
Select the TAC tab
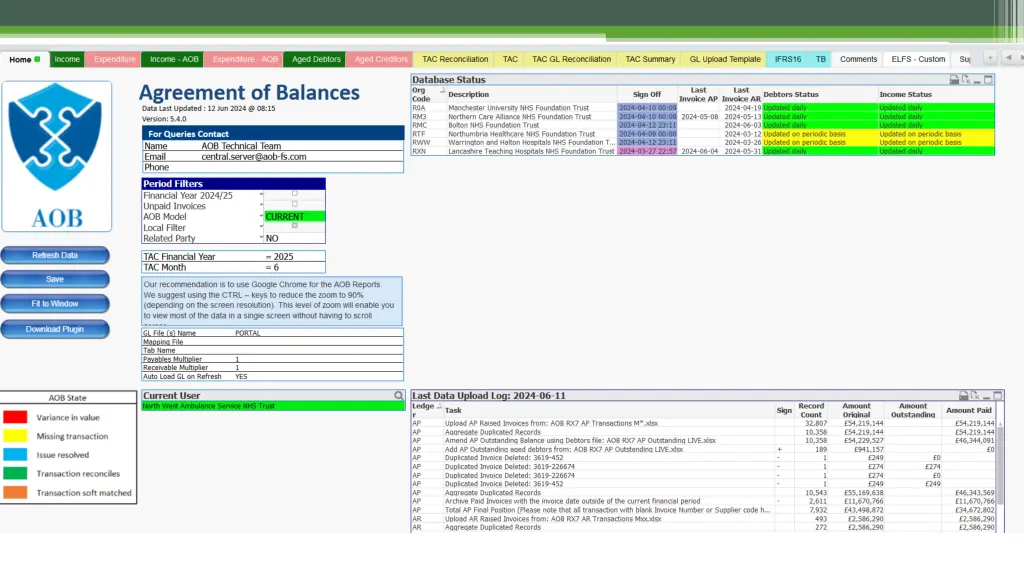(x=510, y=59)
